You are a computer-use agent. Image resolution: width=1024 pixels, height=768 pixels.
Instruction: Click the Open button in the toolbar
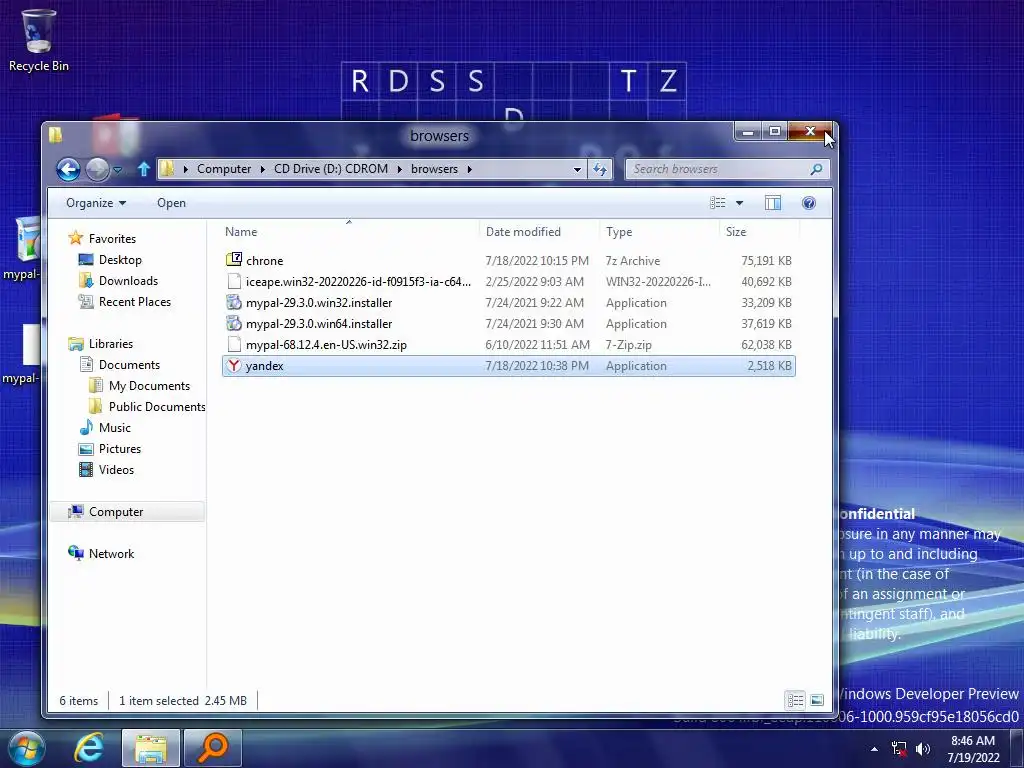click(171, 203)
